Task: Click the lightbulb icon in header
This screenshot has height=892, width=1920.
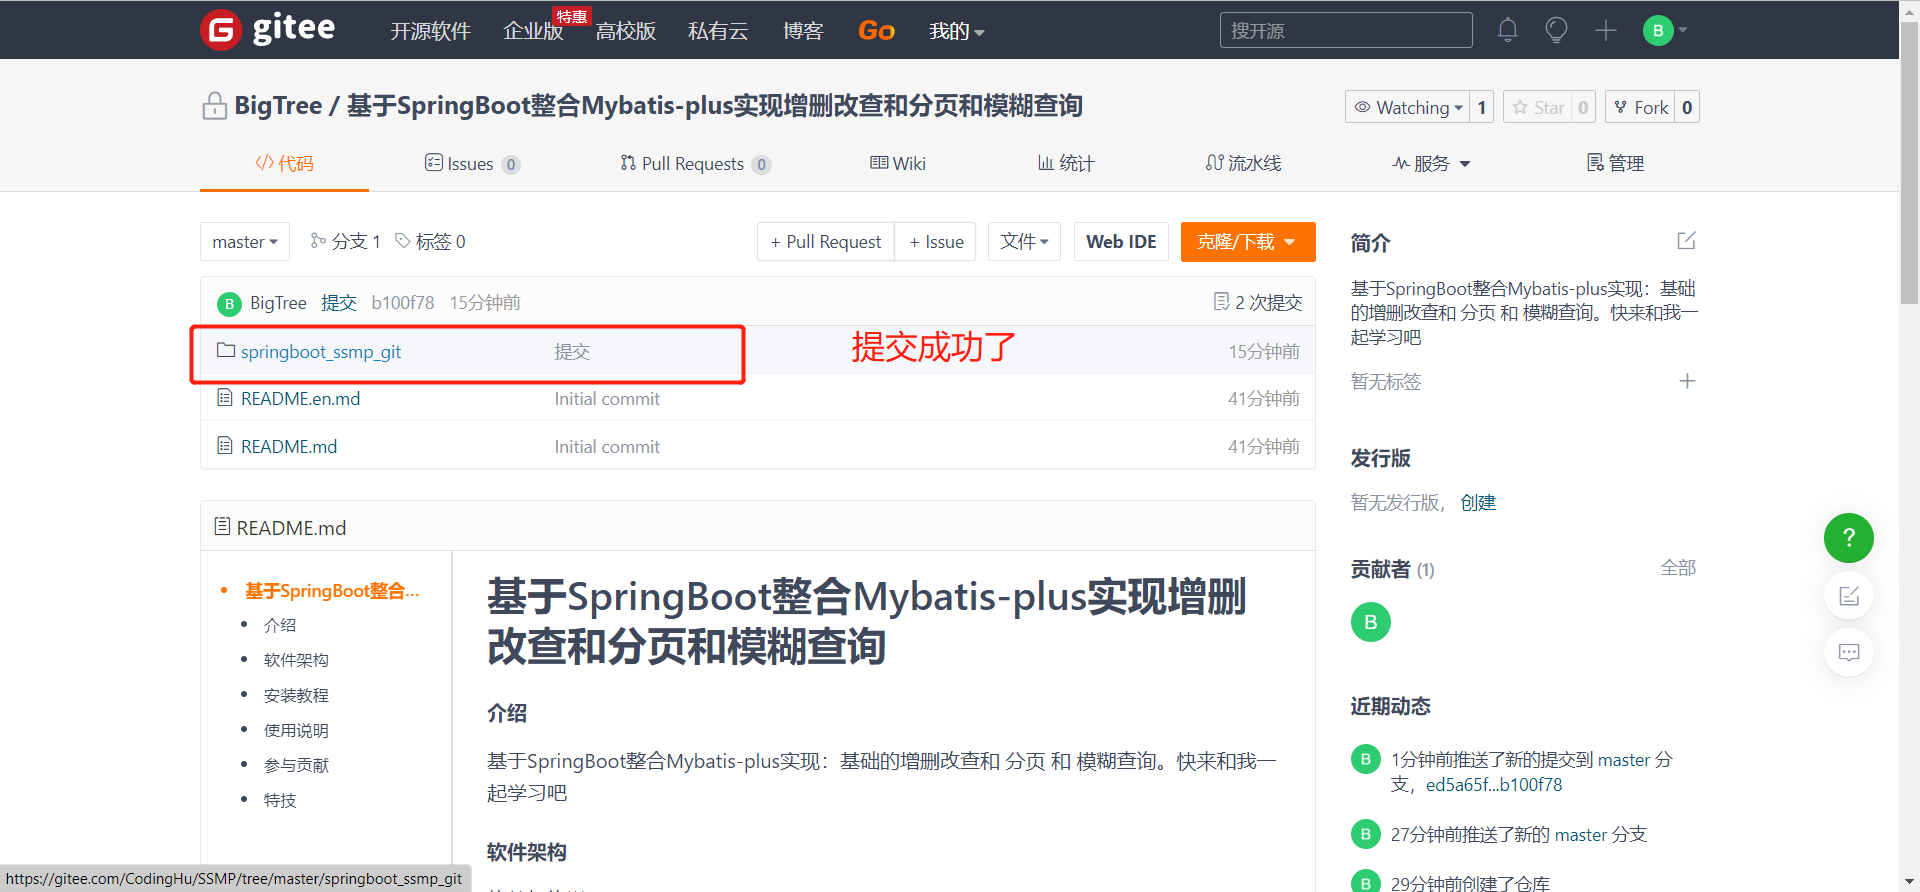Action: (1556, 30)
